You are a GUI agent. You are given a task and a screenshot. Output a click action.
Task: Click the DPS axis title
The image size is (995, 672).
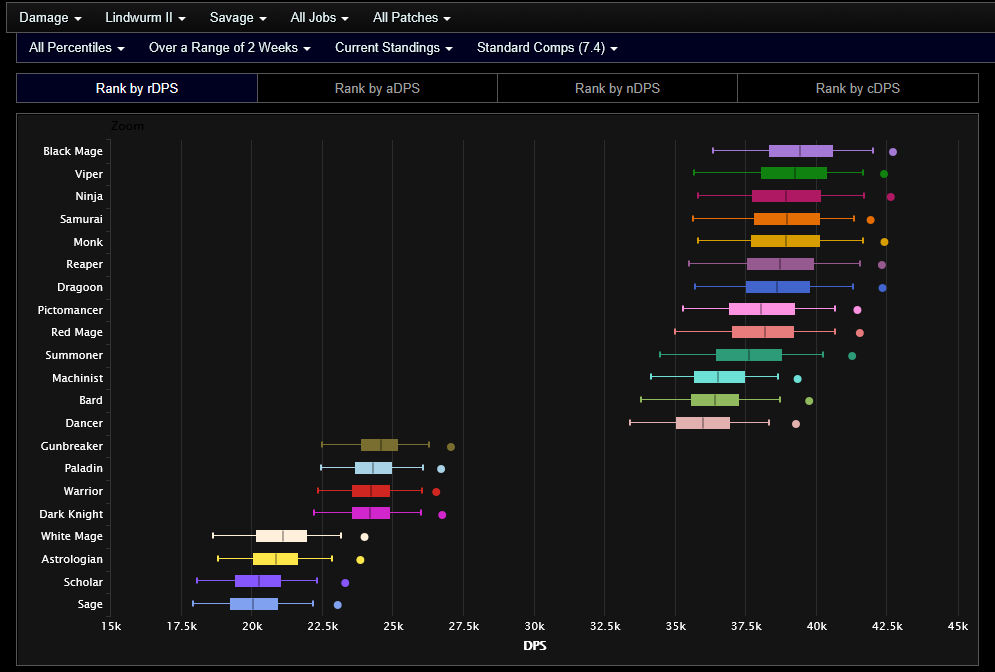pyautogui.click(x=535, y=645)
